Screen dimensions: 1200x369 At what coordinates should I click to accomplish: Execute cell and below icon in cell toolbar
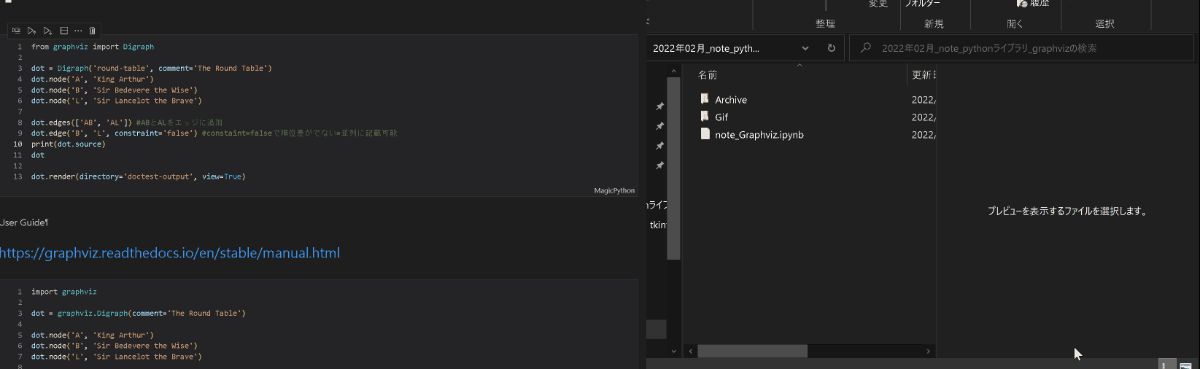pyautogui.click(x=48, y=31)
